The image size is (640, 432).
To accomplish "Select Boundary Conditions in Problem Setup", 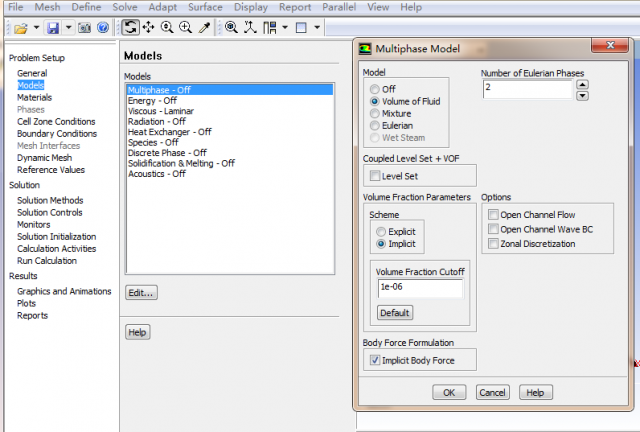I will (57, 133).
